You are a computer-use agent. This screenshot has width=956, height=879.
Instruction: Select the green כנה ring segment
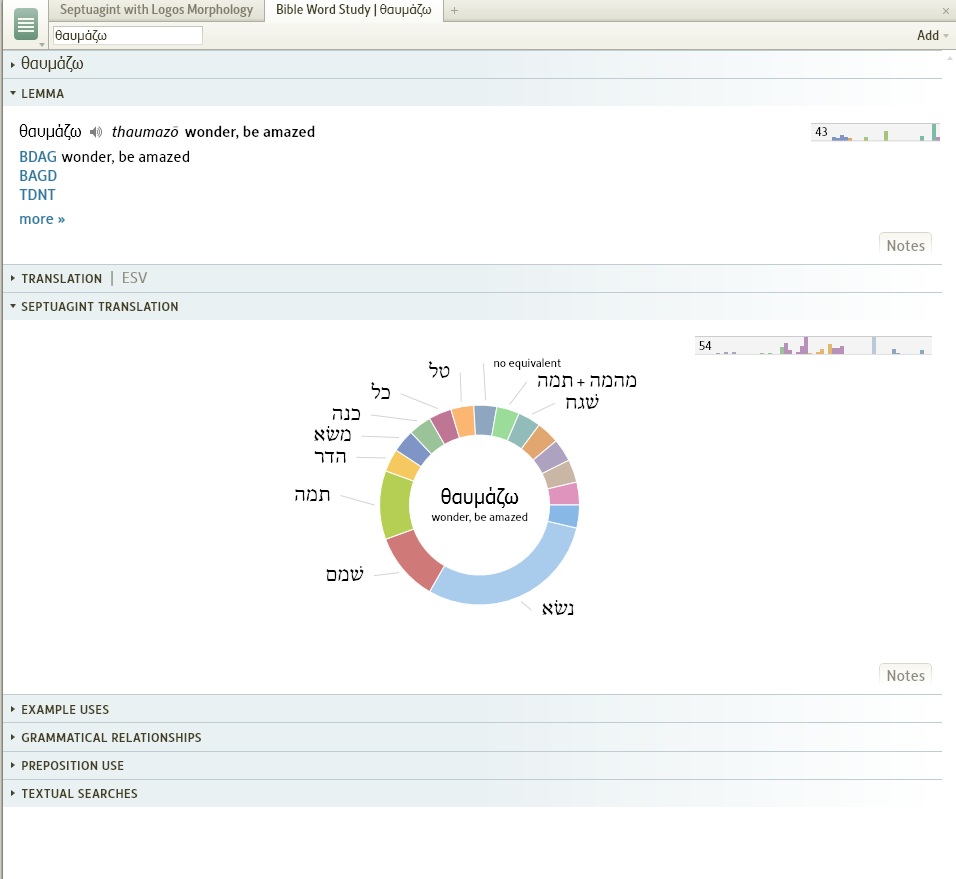427,435
